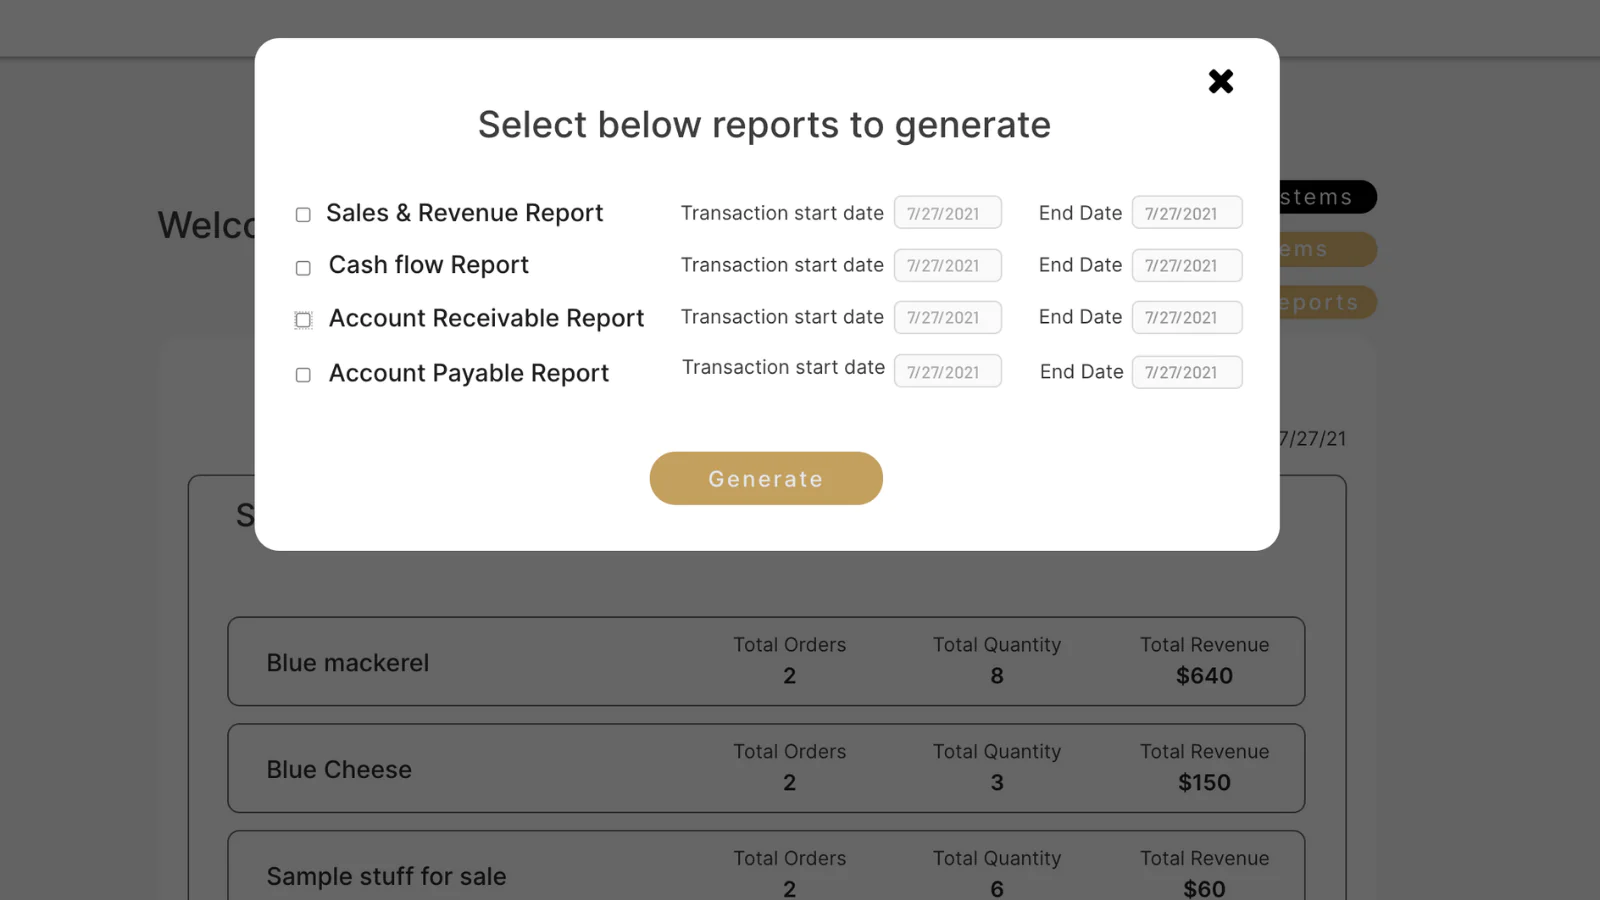Click Blue mackerel total revenue $640
Viewport: 1600px width, 900px height.
[1204, 676]
